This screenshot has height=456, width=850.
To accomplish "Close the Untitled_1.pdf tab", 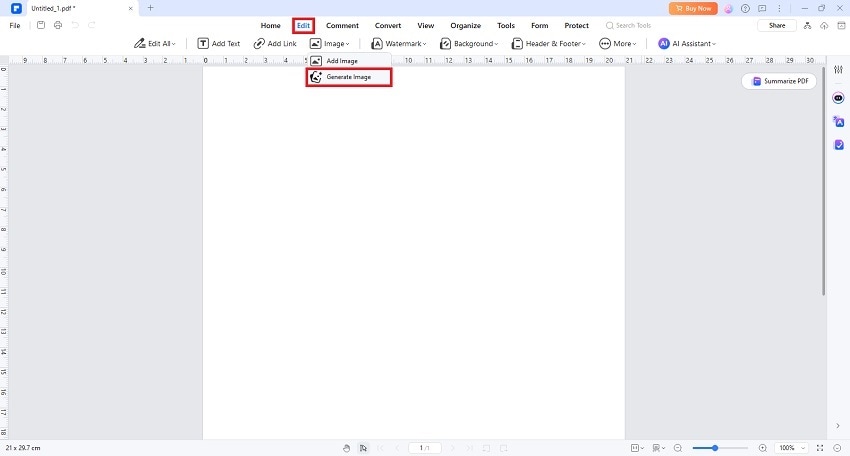I will pos(131,9).
